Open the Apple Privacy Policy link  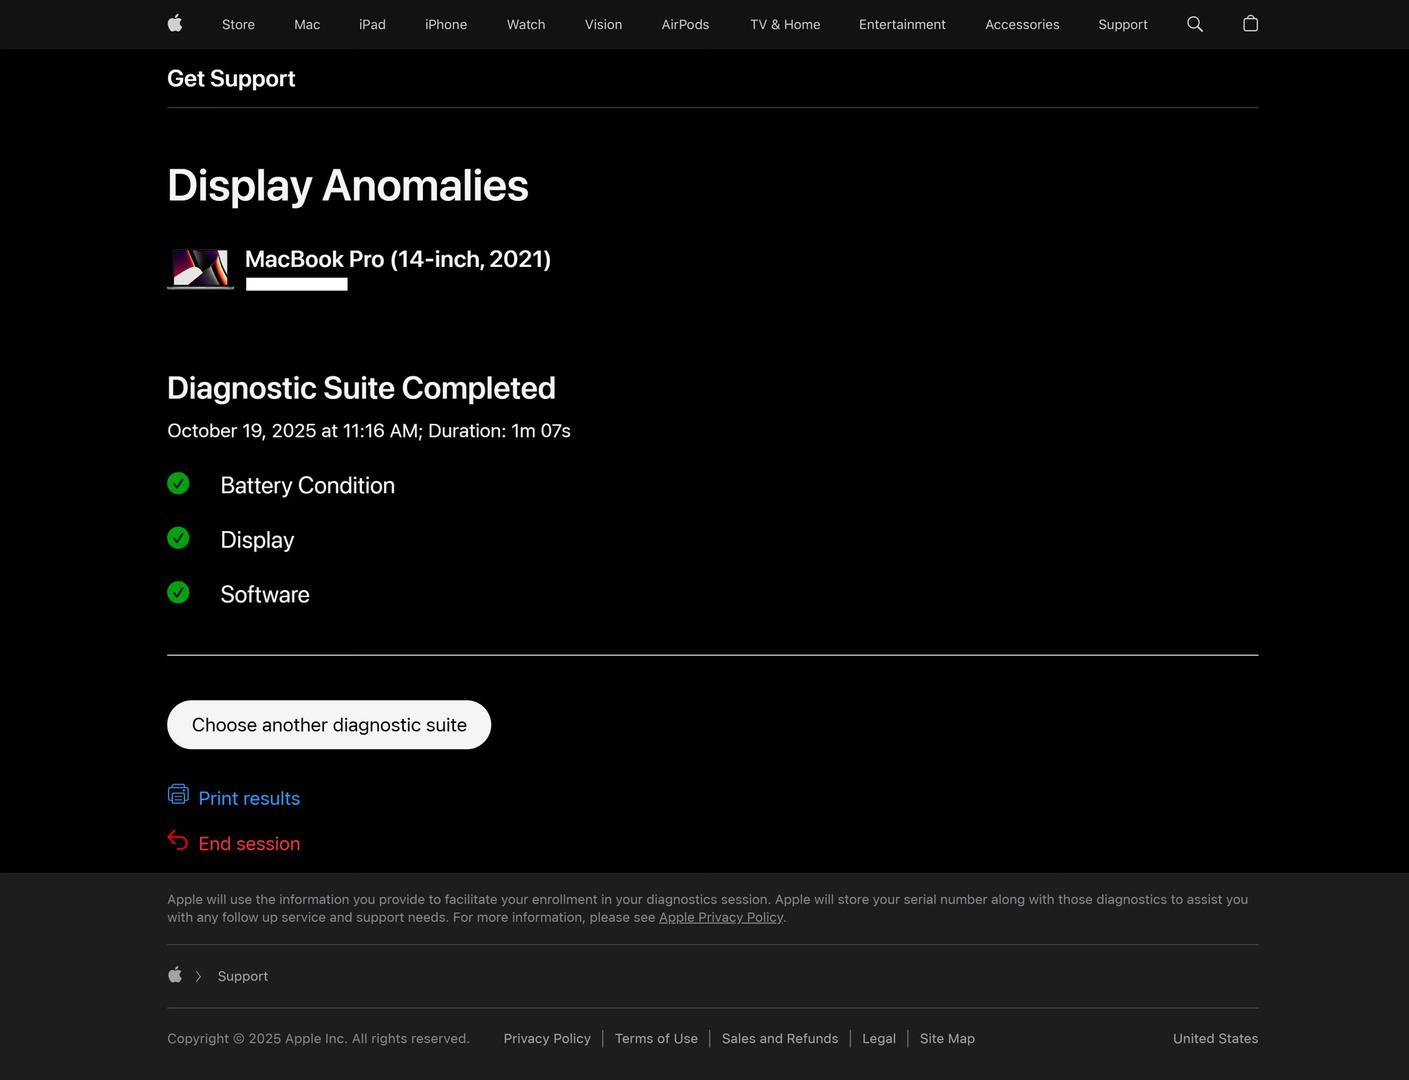tap(720, 918)
